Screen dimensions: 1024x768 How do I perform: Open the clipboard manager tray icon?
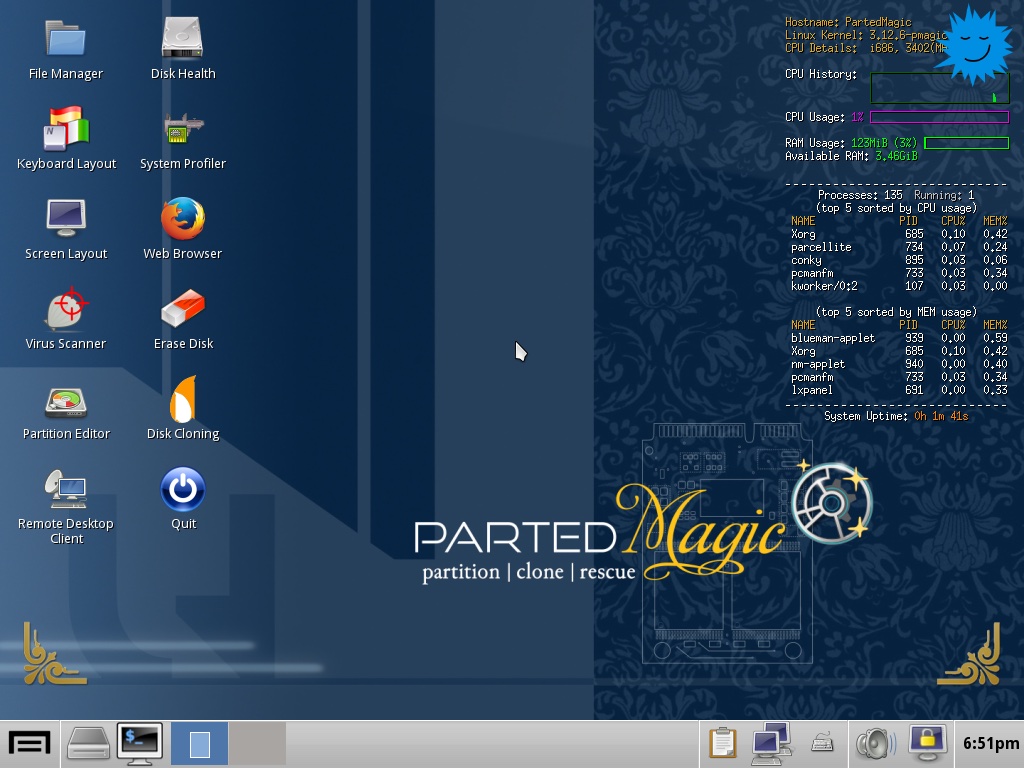[723, 744]
